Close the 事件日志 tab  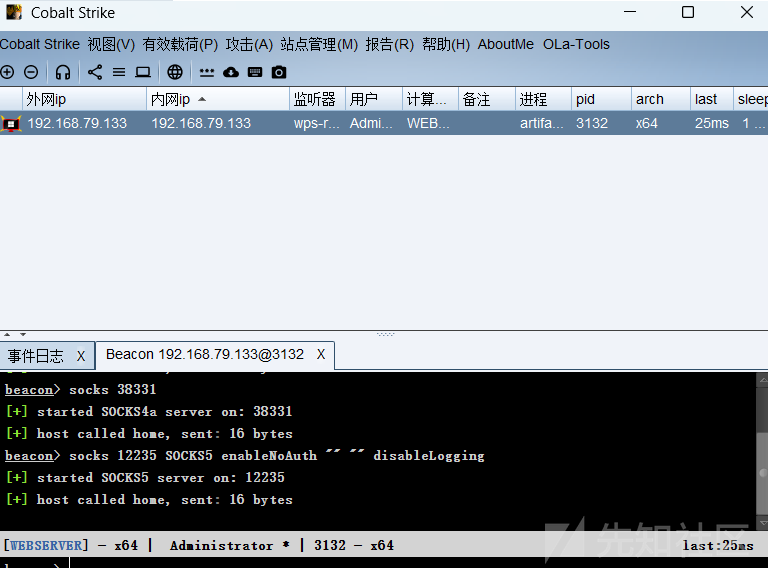pyautogui.click(x=81, y=356)
